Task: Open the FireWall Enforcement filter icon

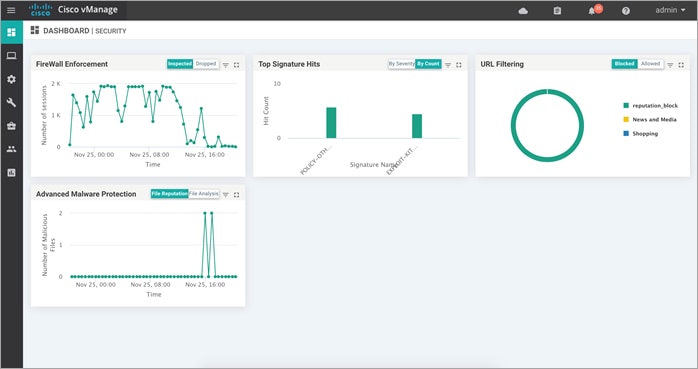Action: tap(226, 65)
